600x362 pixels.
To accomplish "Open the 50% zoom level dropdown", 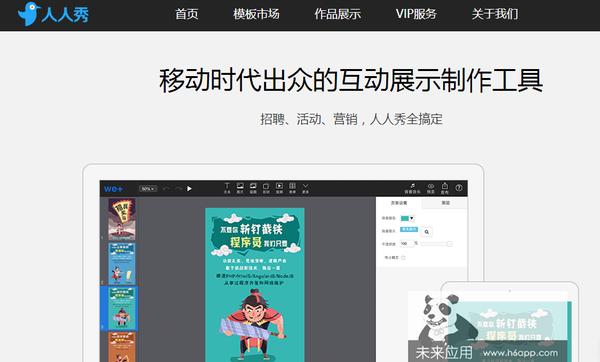I will tap(148, 189).
